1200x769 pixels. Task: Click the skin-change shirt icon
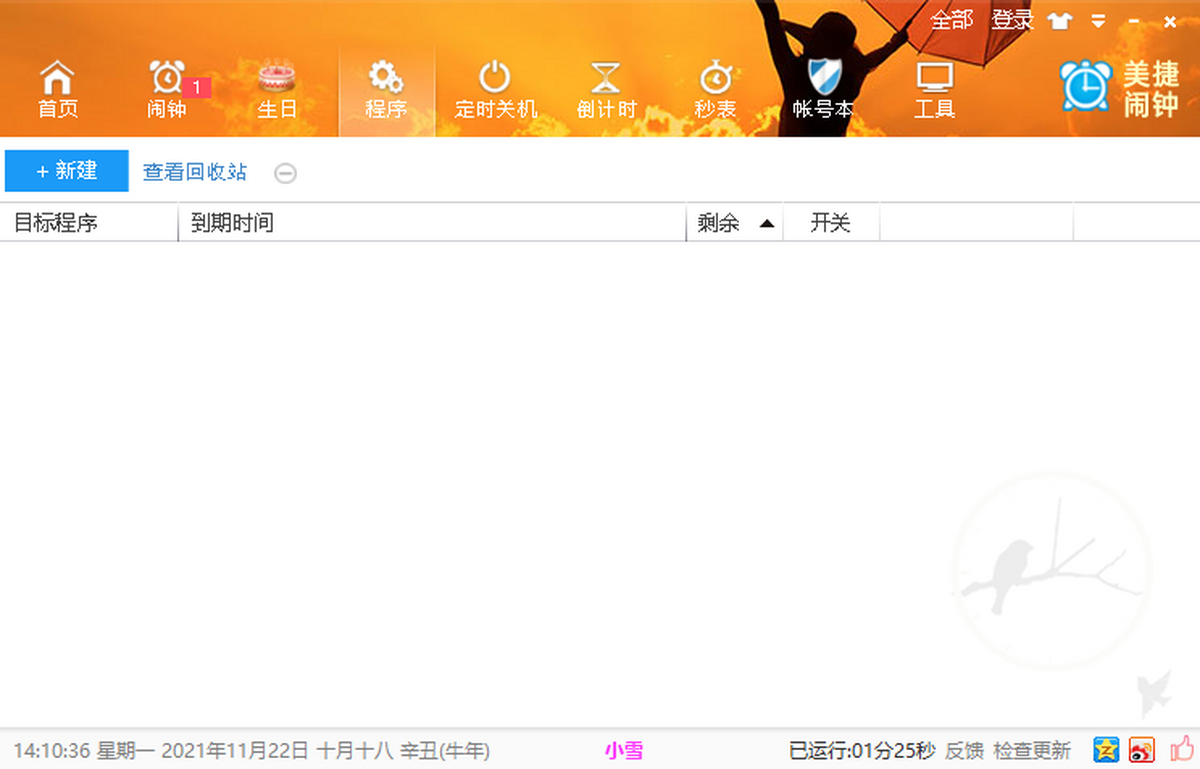[1059, 21]
